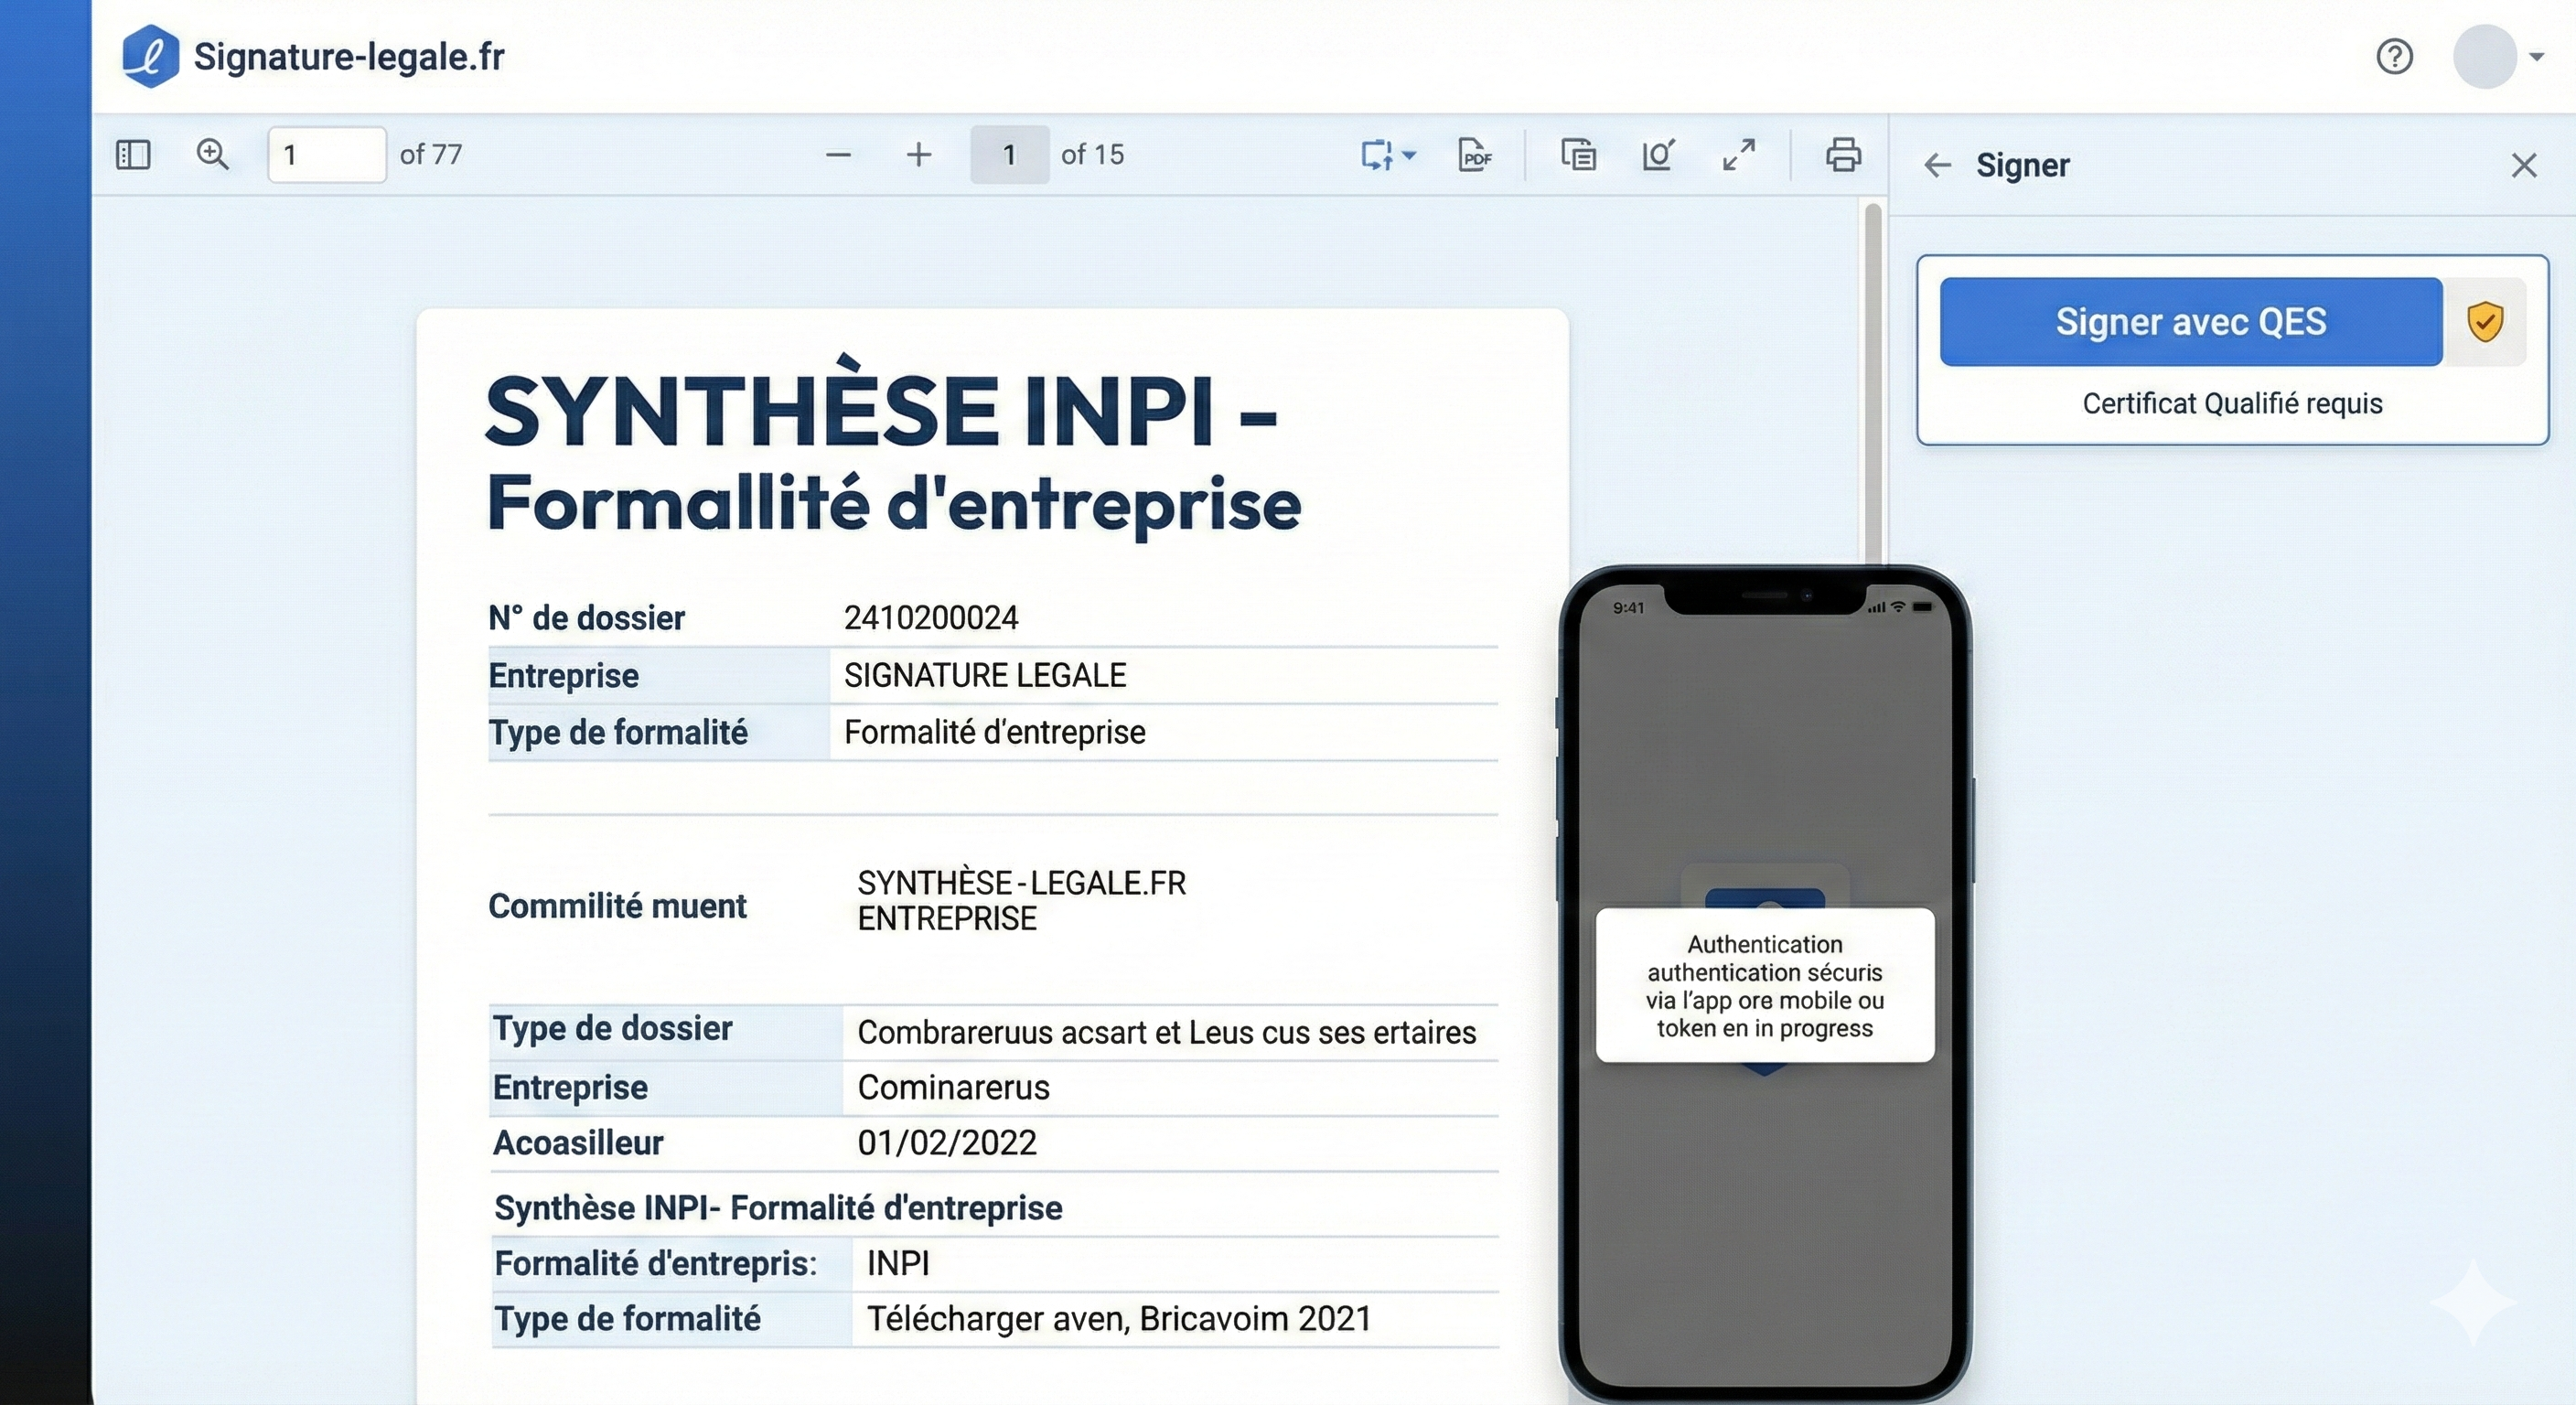This screenshot has height=1405, width=2576.
Task: Zoom in on the document
Action: click(918, 155)
